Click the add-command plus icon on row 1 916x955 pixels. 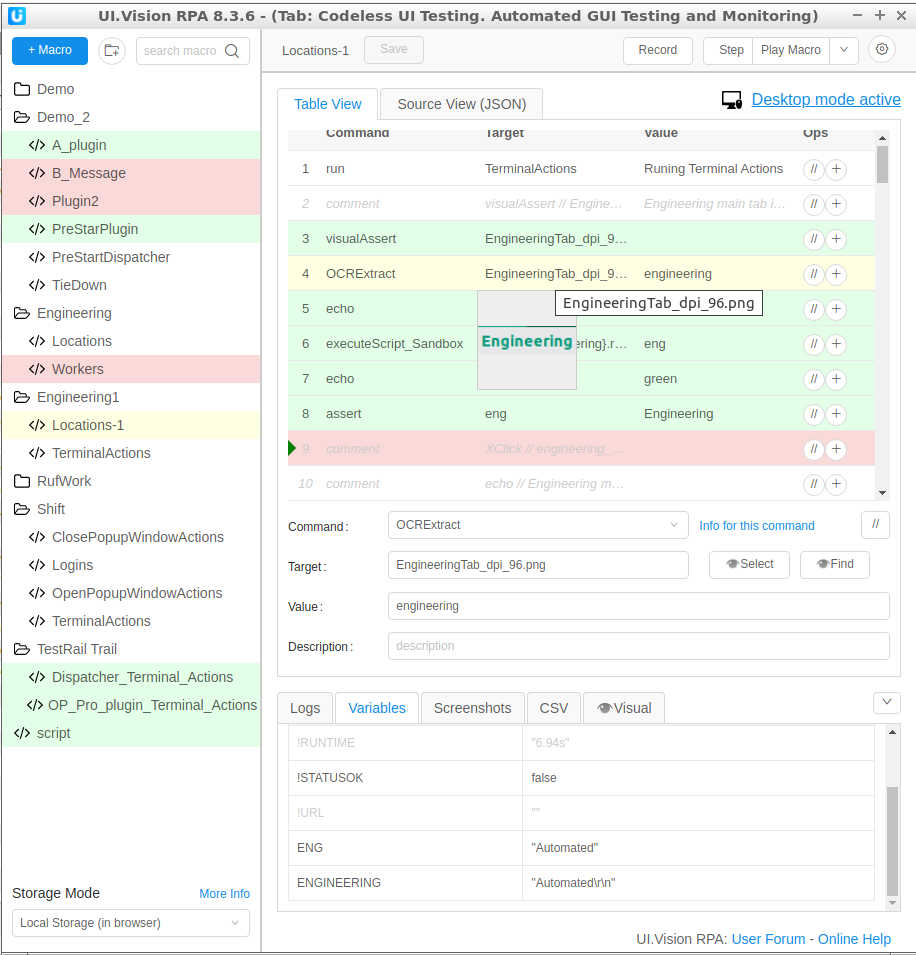[836, 169]
